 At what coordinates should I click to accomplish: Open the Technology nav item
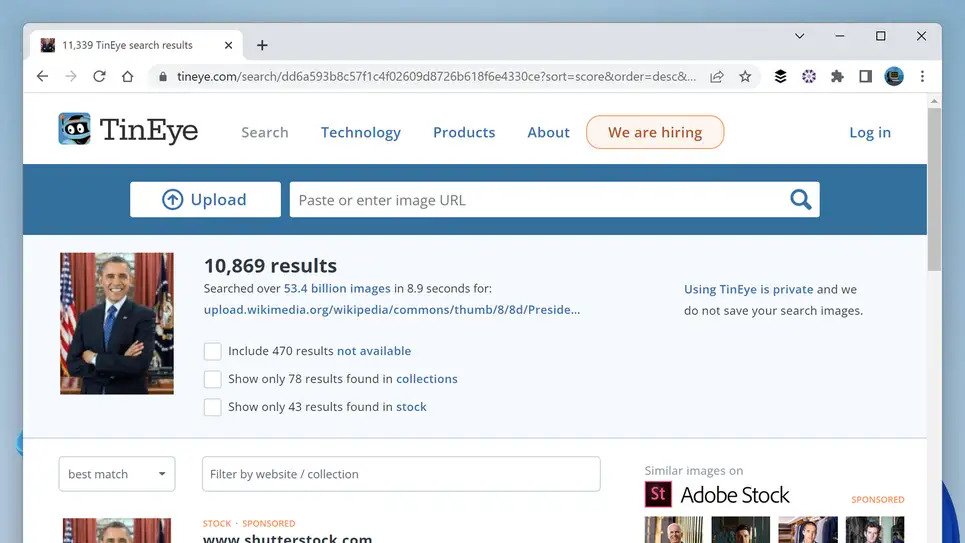pos(361,132)
